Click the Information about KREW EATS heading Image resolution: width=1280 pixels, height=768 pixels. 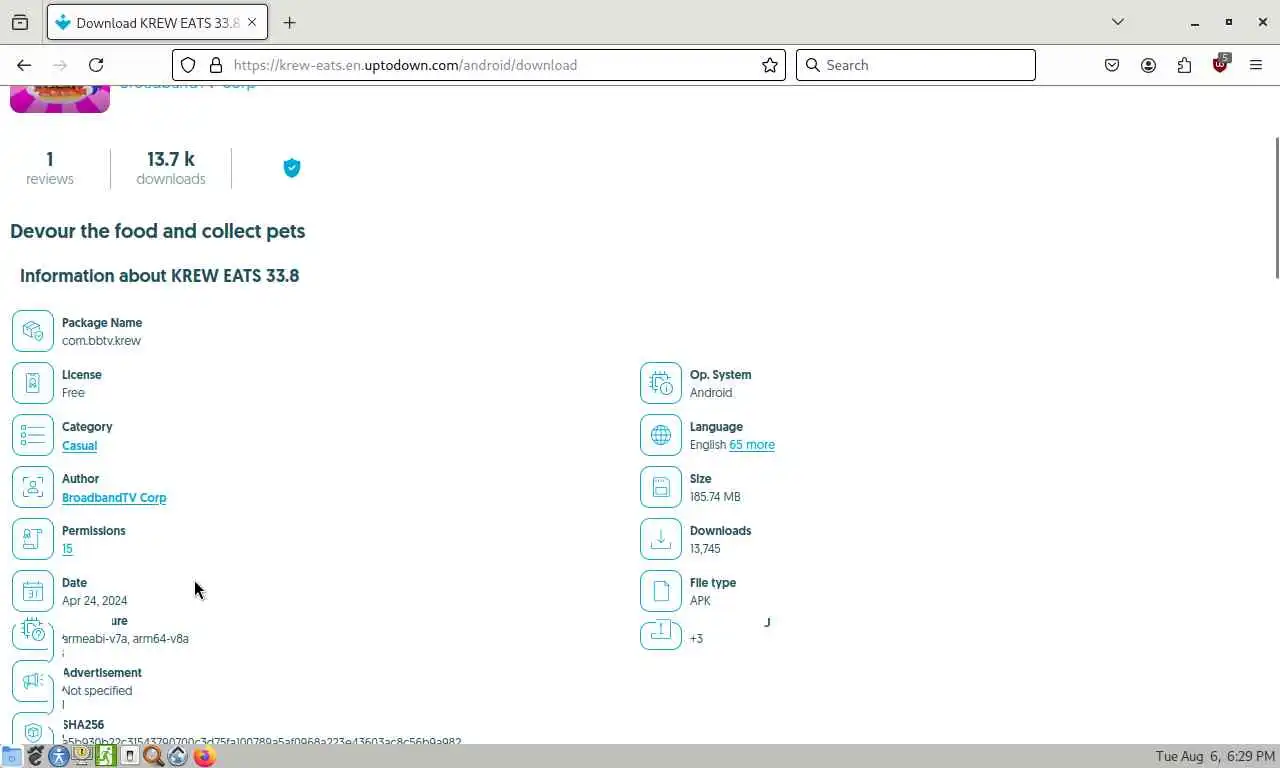160,276
